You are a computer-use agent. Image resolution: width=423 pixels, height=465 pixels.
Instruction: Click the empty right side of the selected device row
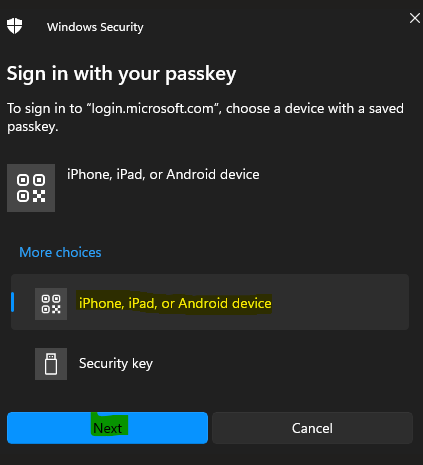340,302
